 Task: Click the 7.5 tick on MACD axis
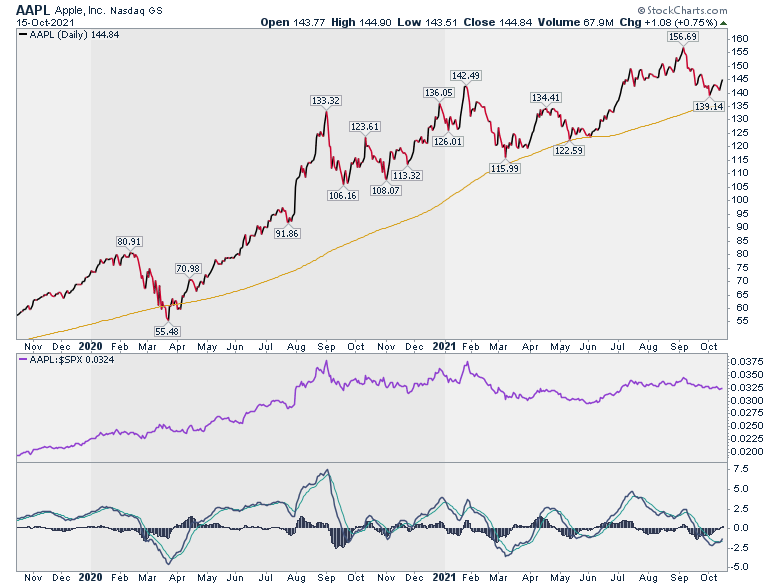click(740, 469)
